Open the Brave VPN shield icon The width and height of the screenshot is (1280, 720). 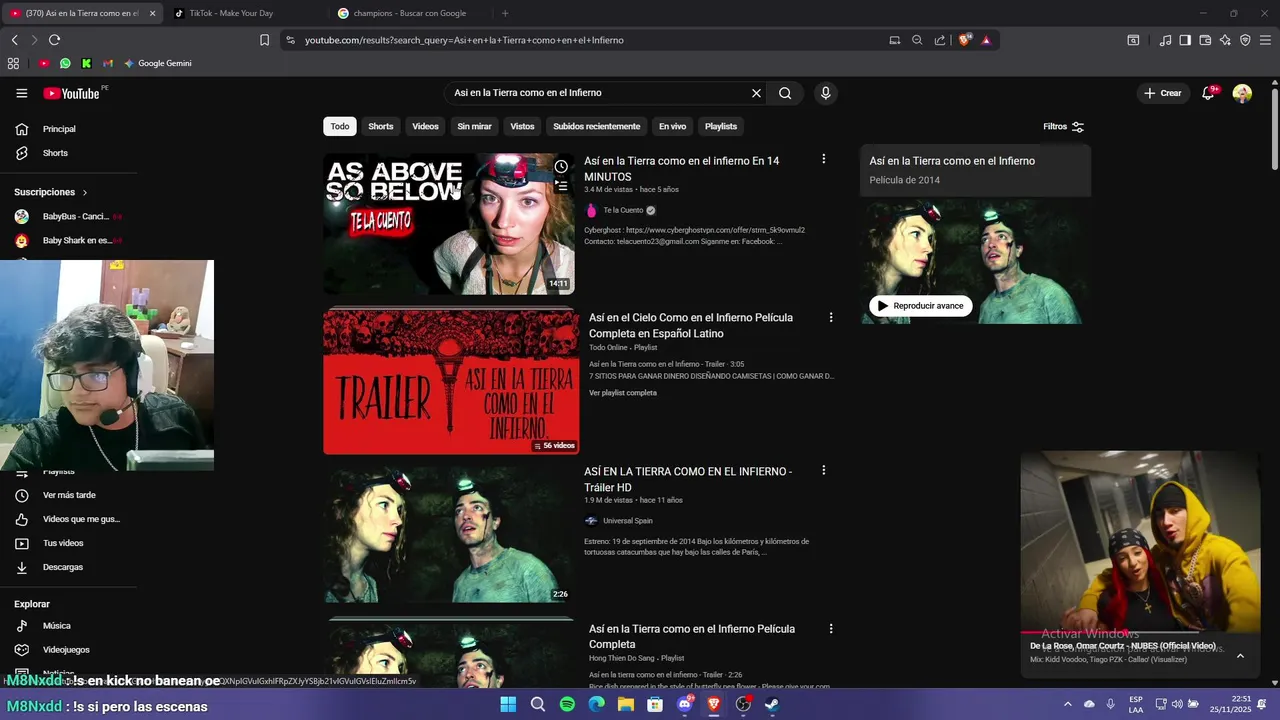(x=1245, y=40)
